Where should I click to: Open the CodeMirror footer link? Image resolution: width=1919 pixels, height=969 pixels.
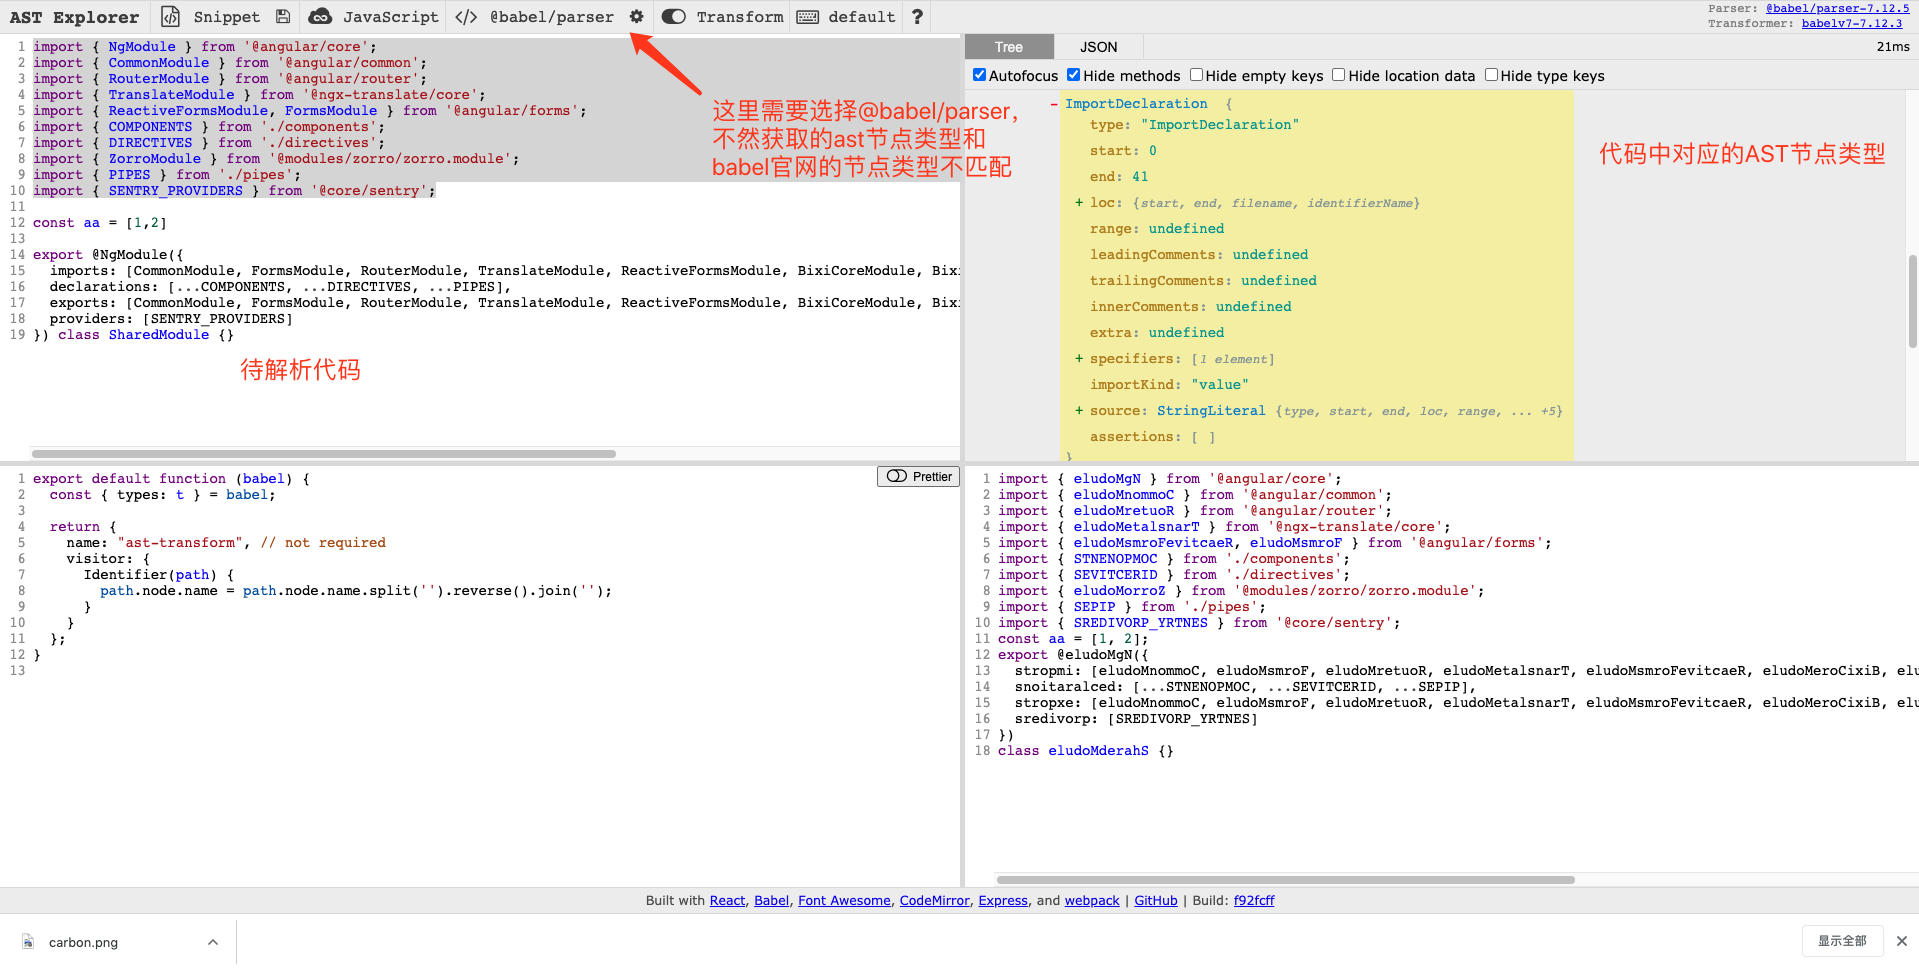coord(934,901)
